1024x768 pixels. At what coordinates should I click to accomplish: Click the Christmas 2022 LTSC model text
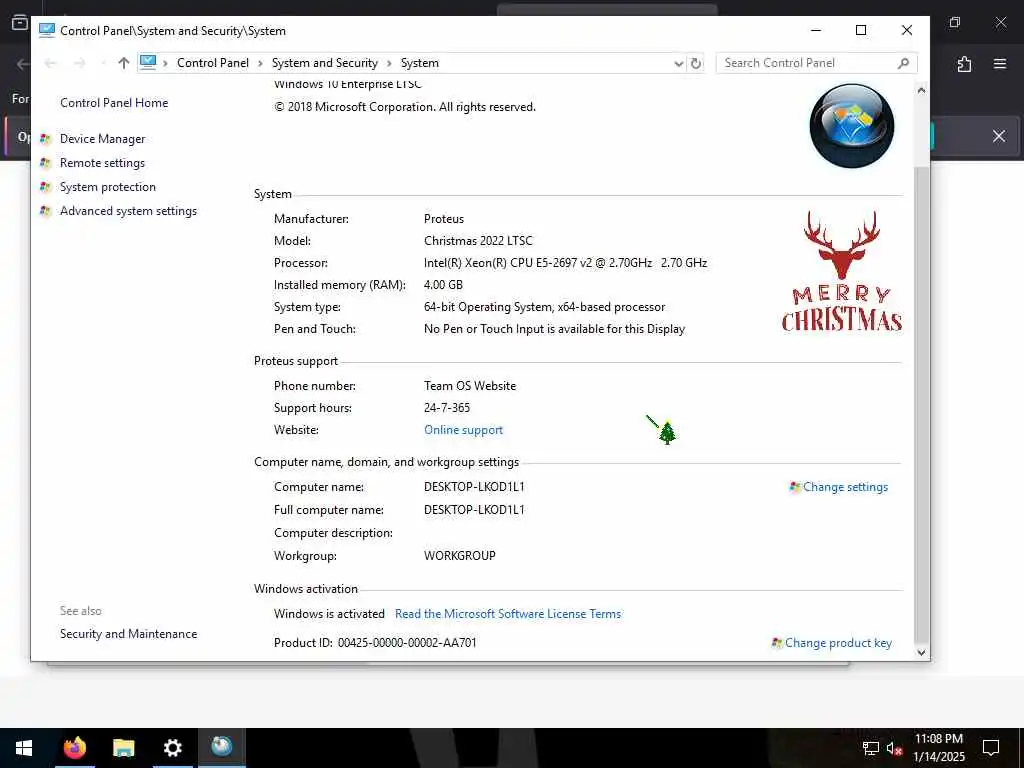coord(478,240)
